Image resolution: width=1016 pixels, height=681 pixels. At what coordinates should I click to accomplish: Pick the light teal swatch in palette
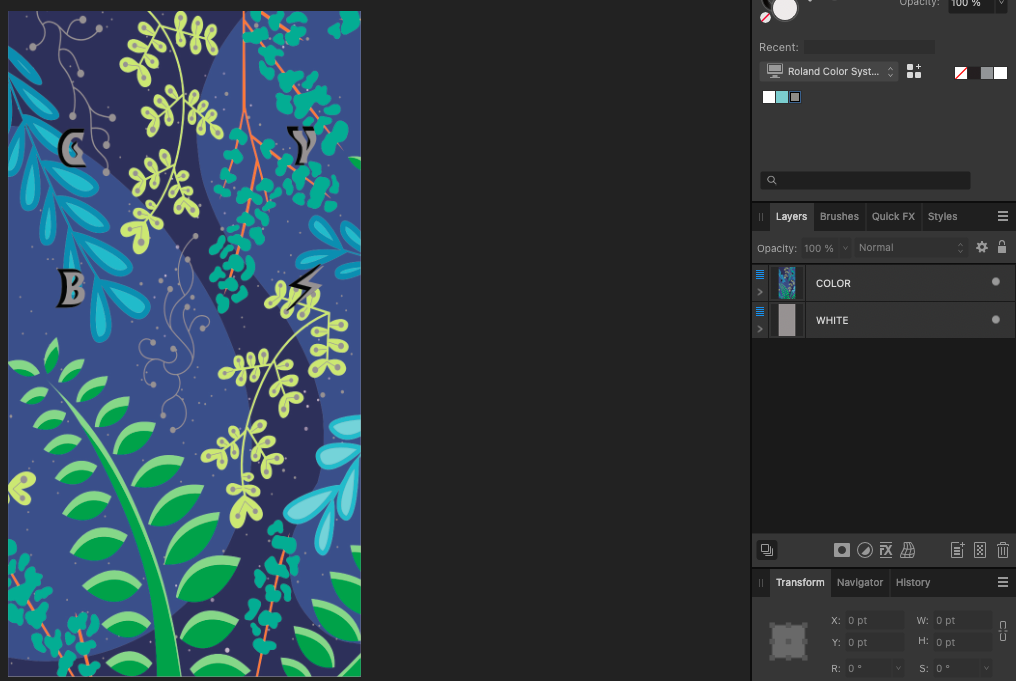(x=782, y=97)
